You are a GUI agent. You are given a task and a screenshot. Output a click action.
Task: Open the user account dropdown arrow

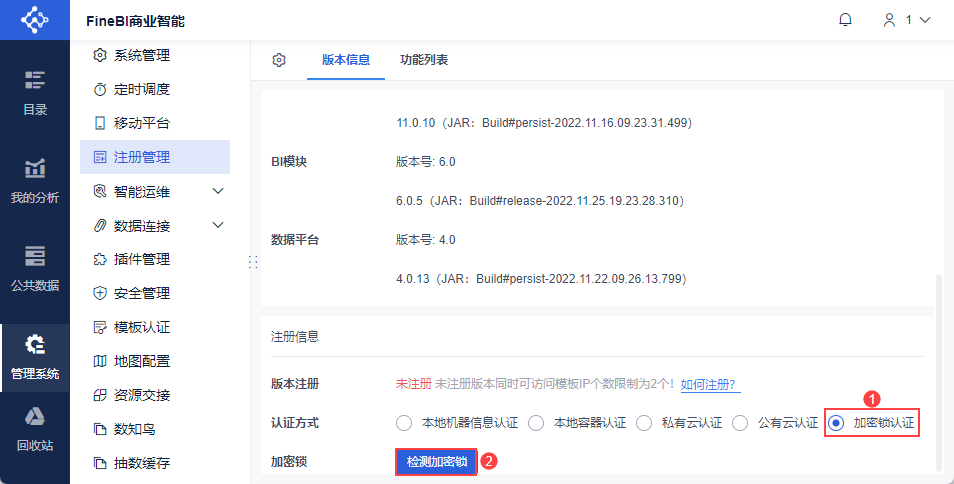[x=925, y=20]
